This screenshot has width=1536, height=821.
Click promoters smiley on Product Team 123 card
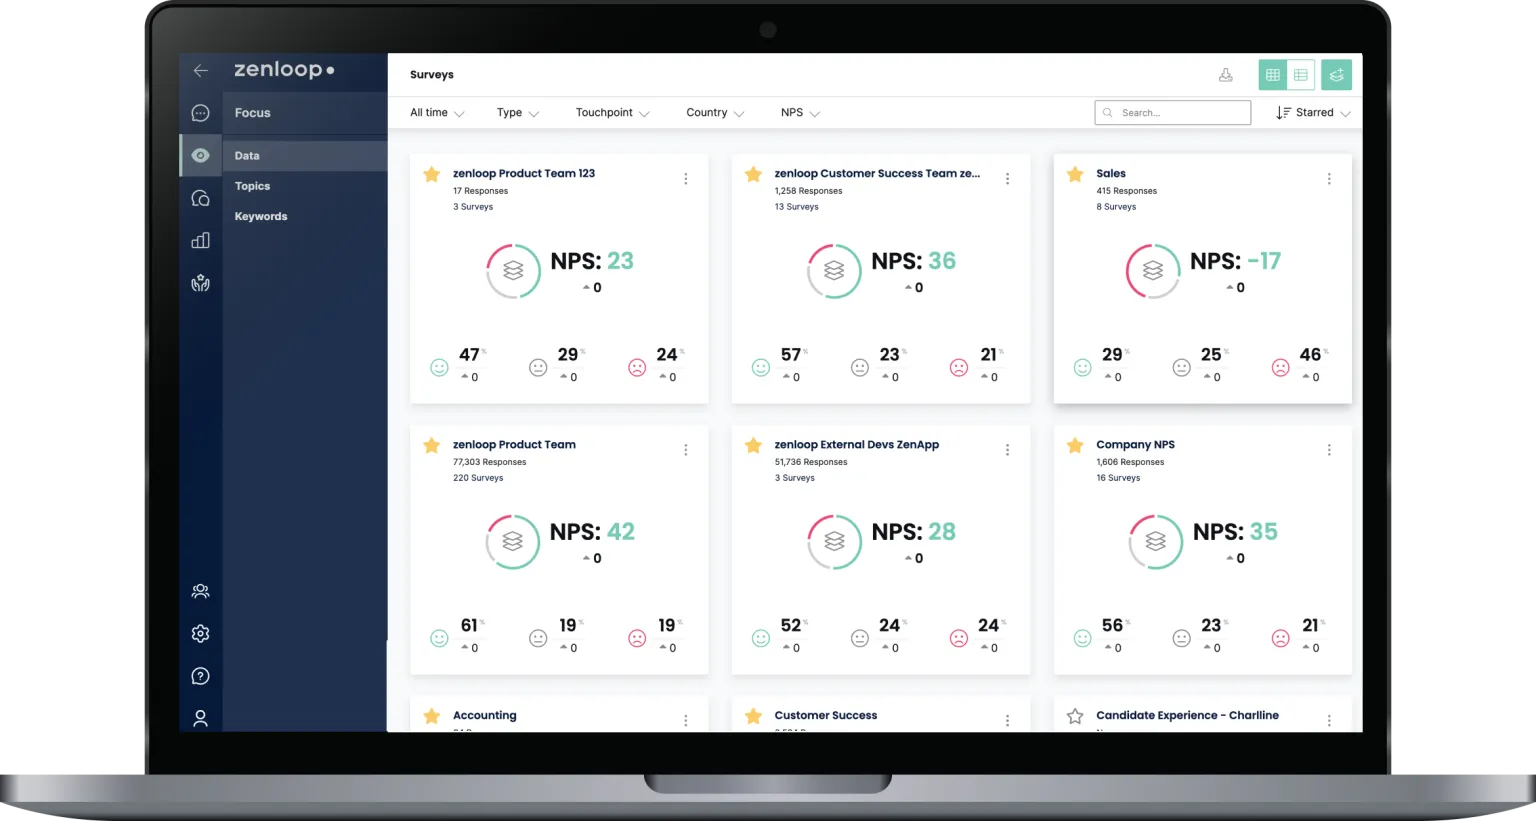[x=439, y=367]
